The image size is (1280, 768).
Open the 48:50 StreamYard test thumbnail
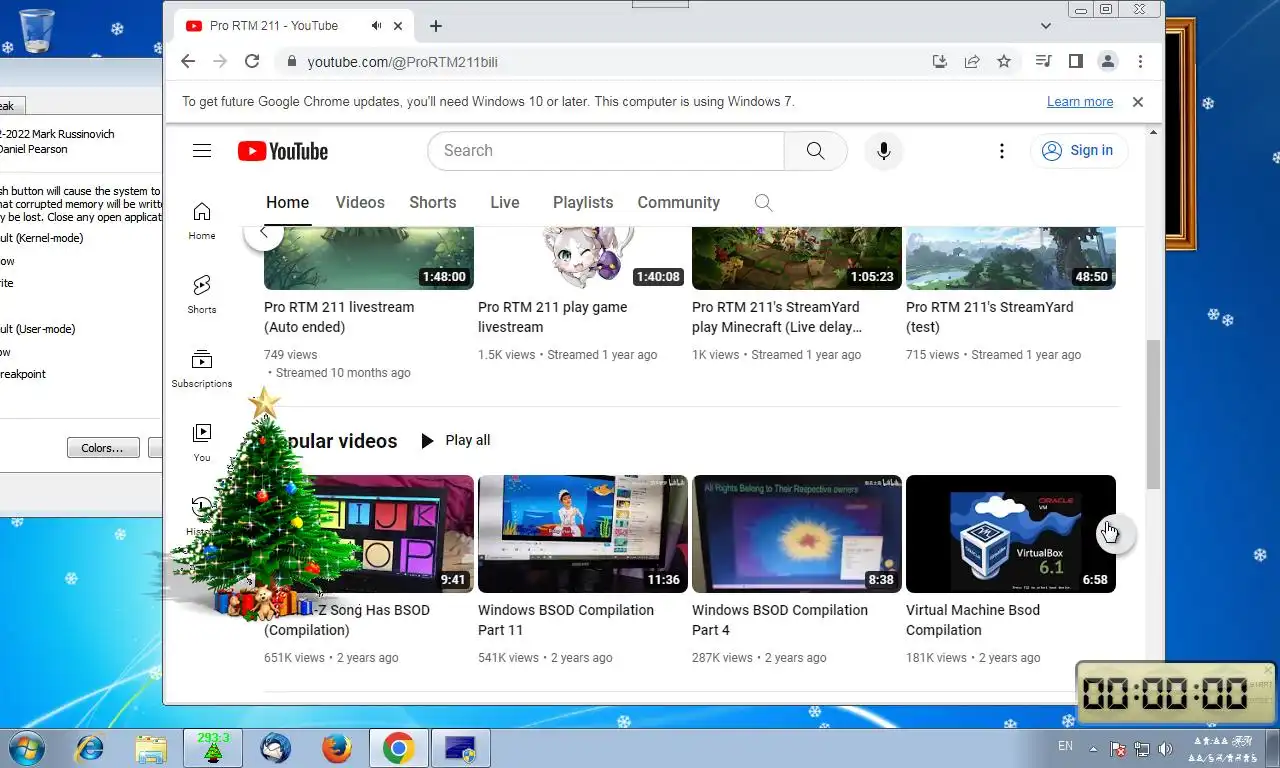tap(1011, 259)
